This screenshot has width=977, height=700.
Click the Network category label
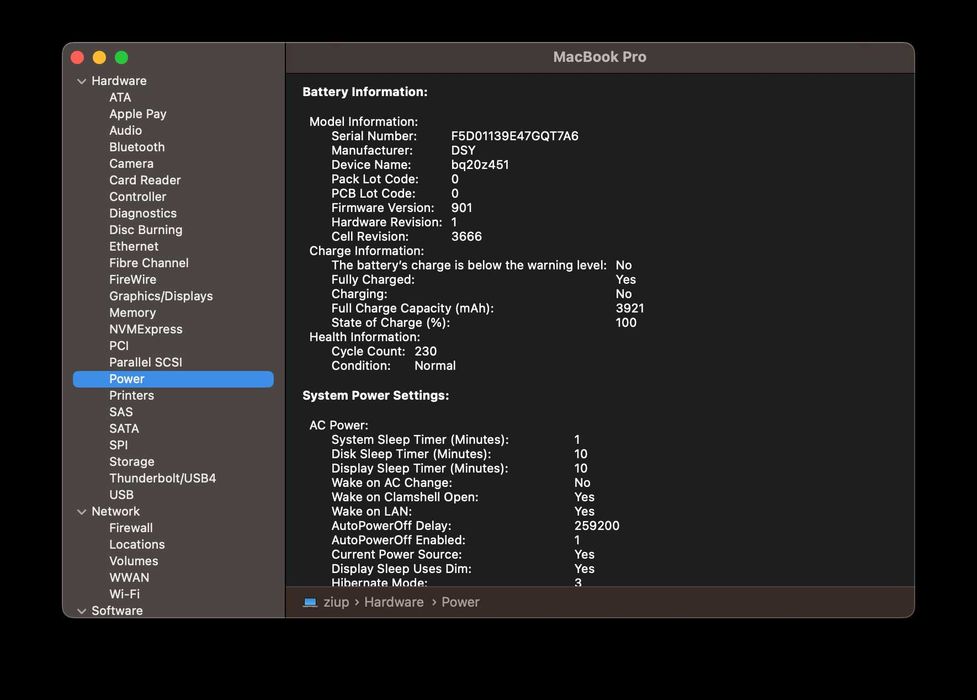click(x=116, y=511)
